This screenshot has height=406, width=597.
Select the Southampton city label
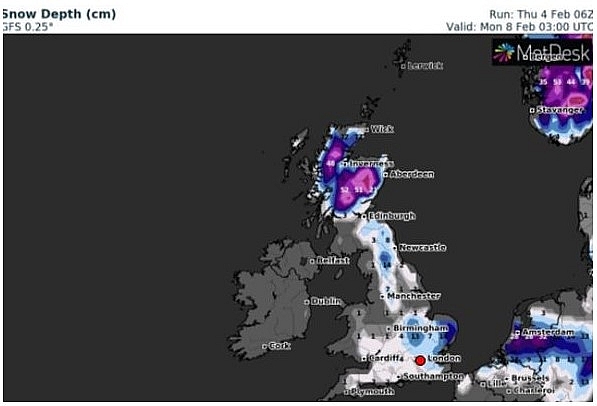coord(433,376)
